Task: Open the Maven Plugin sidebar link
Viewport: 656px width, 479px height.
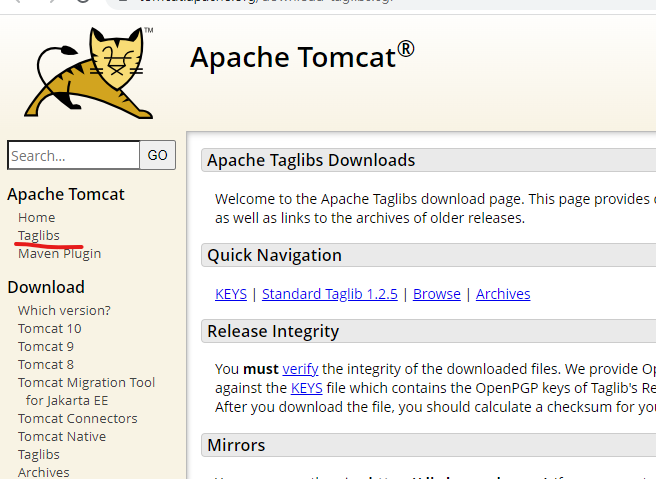Action: tap(59, 254)
